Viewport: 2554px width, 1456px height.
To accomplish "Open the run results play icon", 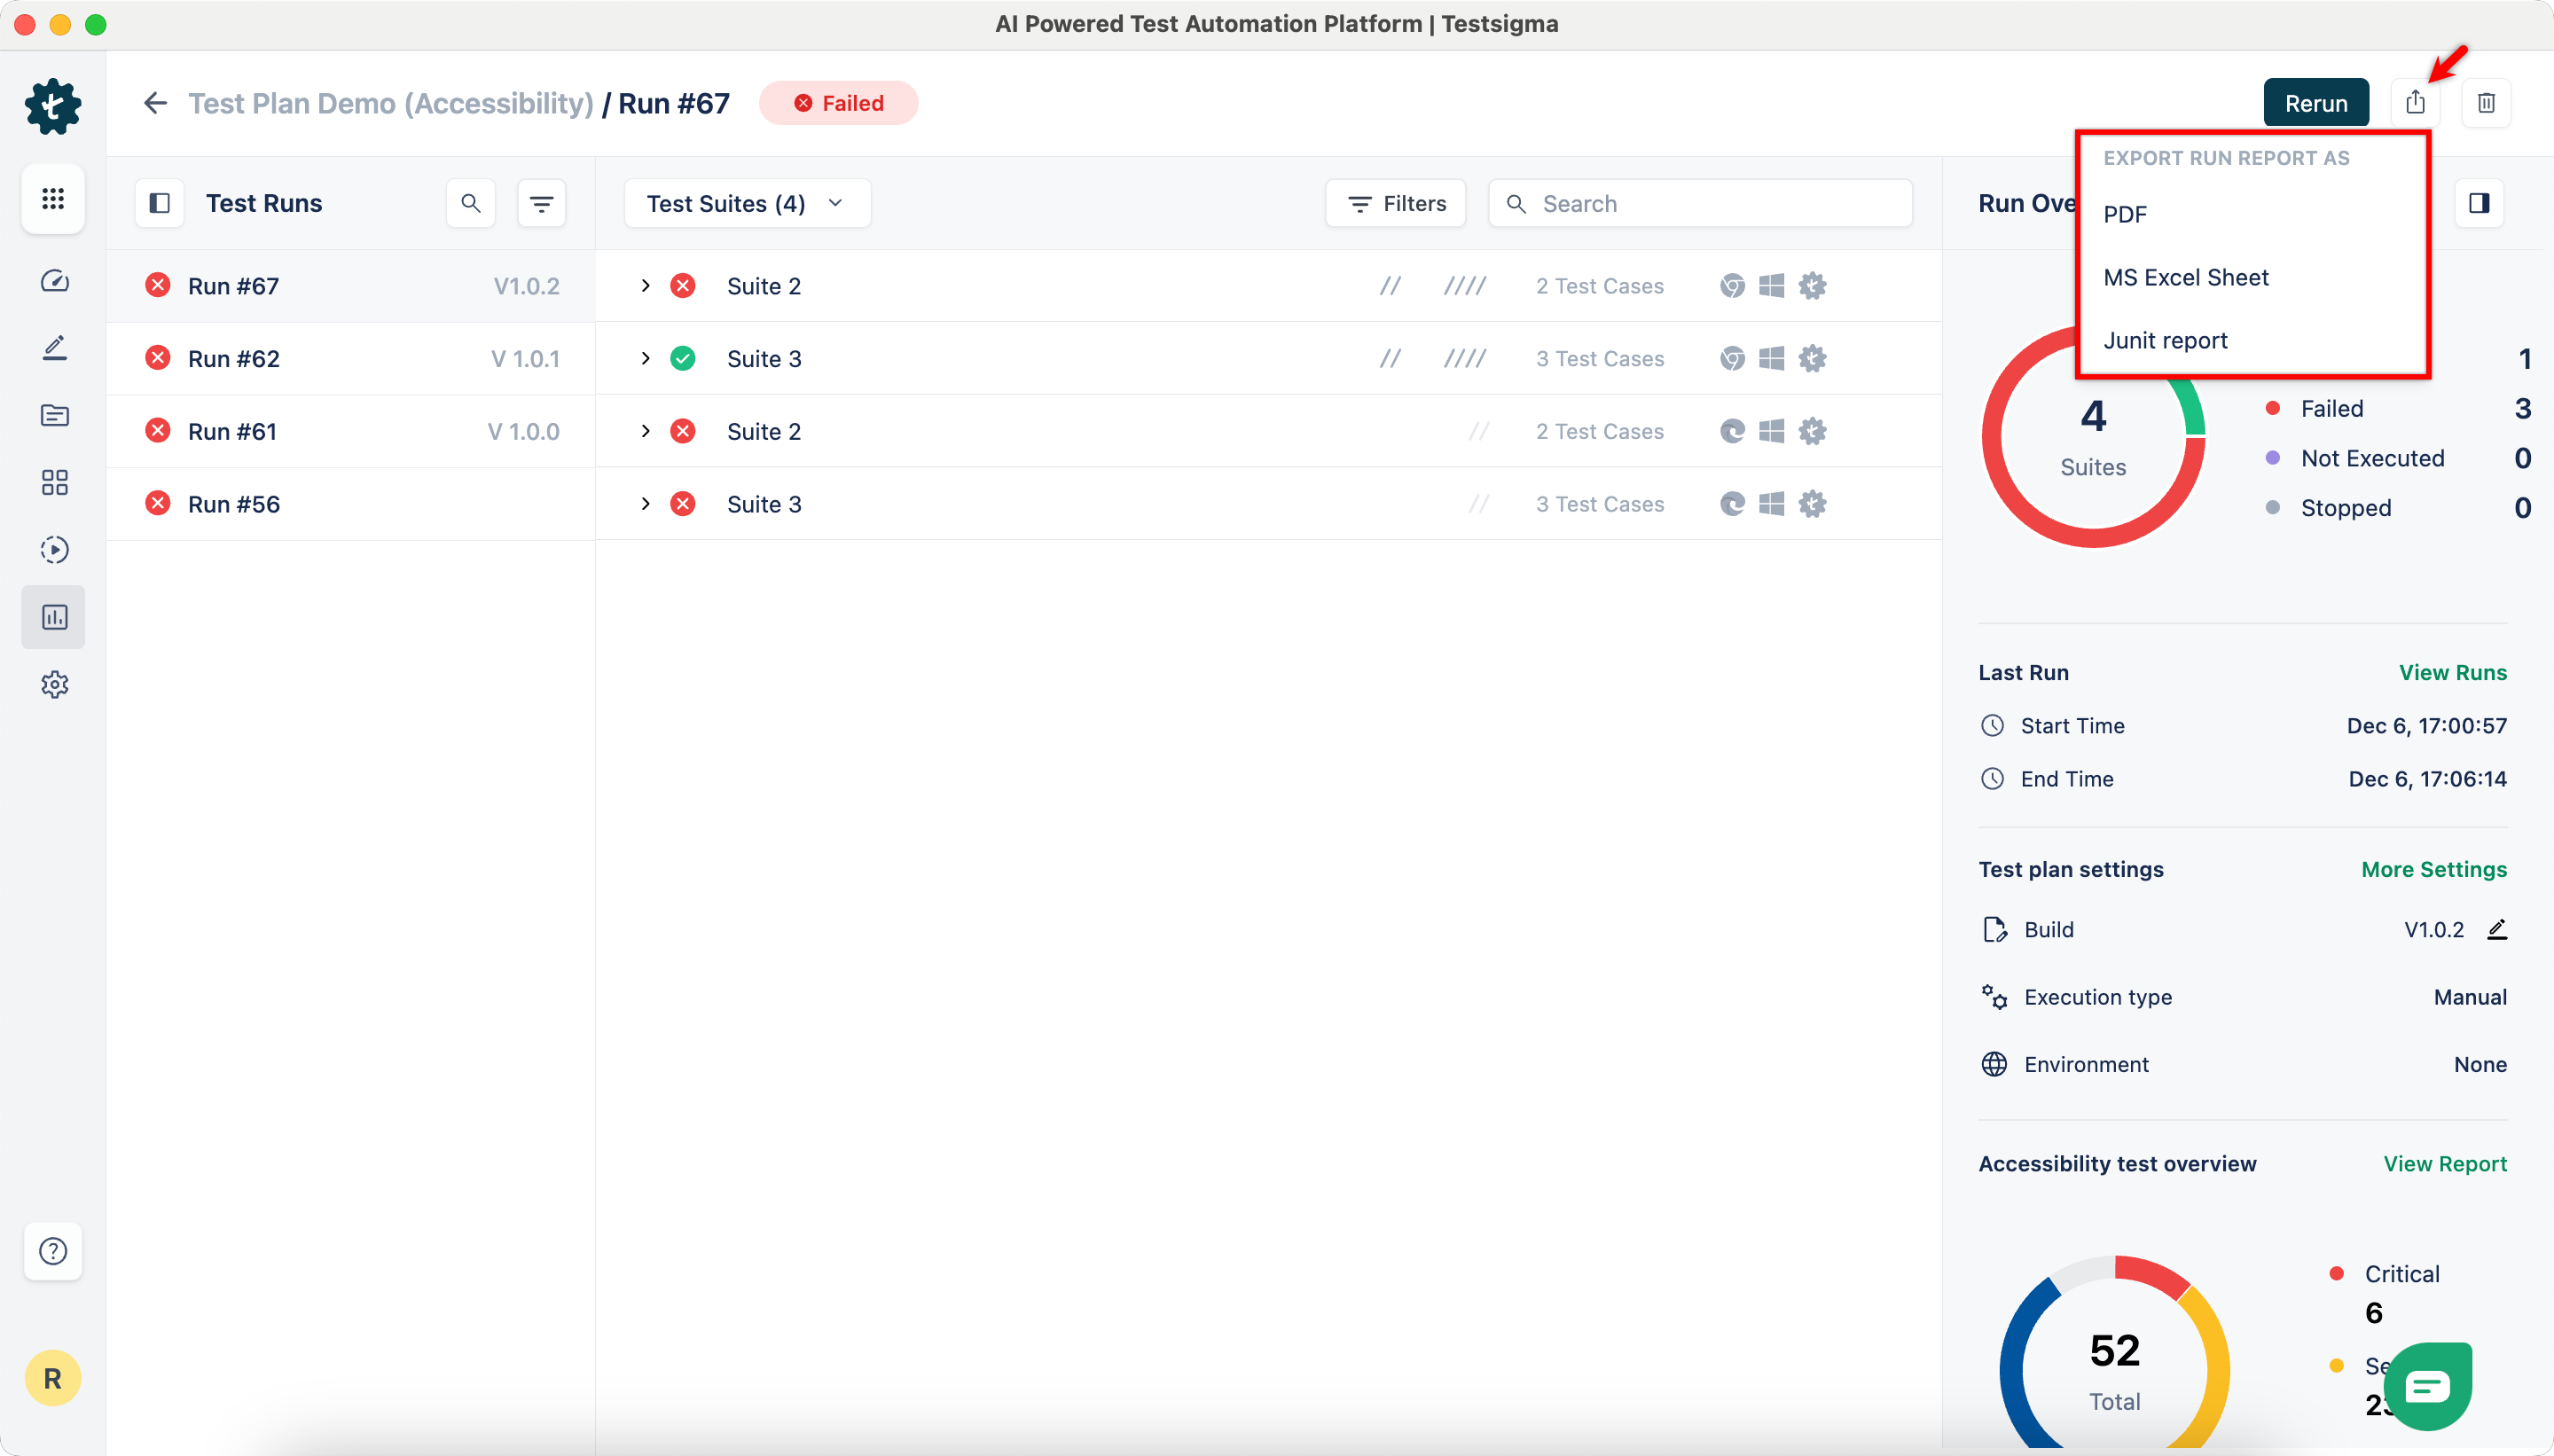I will (x=54, y=550).
